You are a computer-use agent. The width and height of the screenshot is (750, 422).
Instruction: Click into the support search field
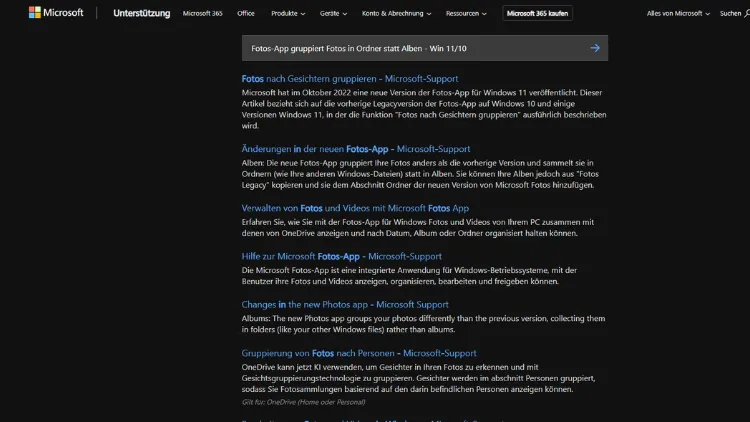pyautogui.click(x=410, y=48)
